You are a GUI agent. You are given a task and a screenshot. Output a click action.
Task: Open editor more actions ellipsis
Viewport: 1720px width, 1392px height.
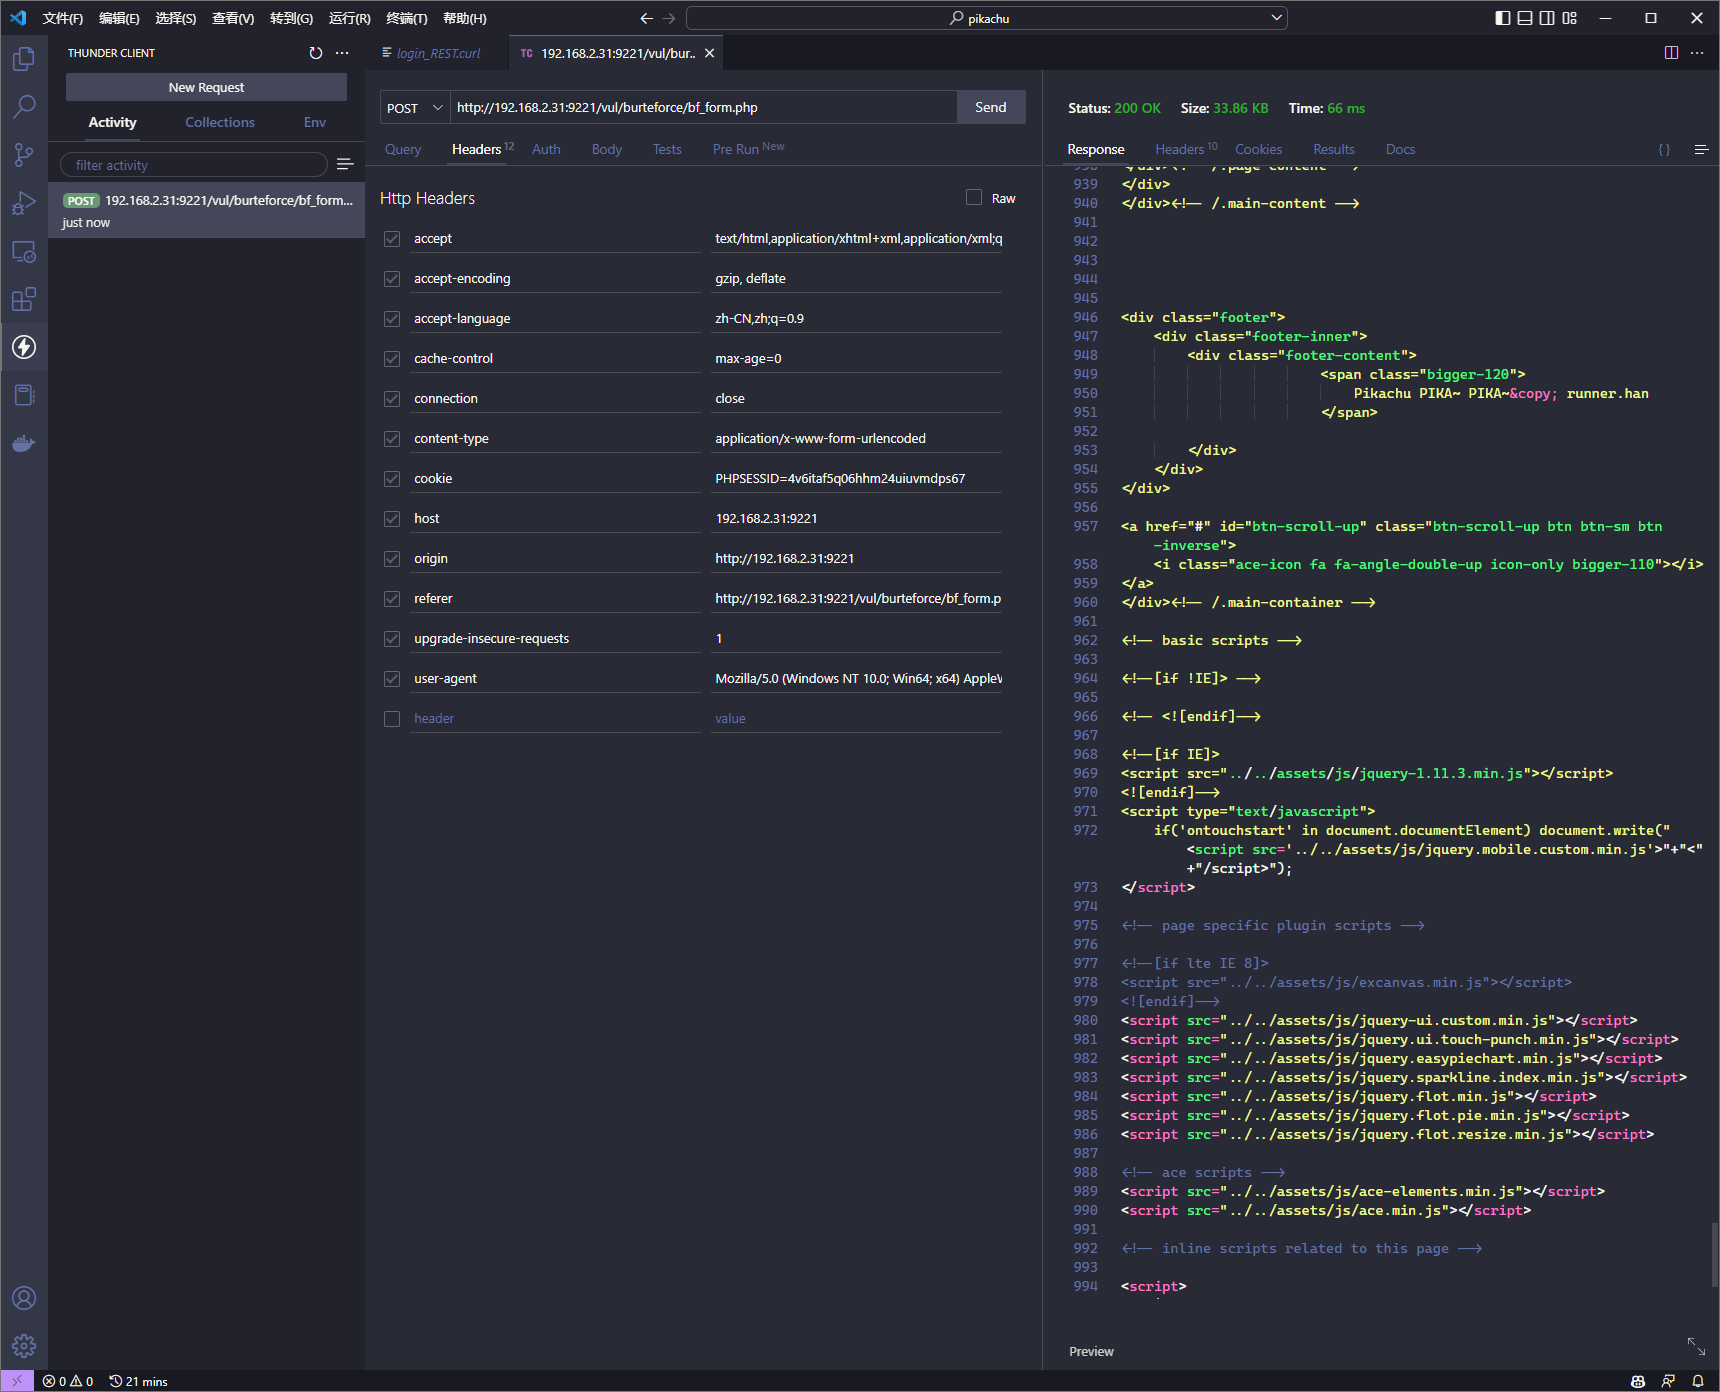pyautogui.click(x=1697, y=53)
